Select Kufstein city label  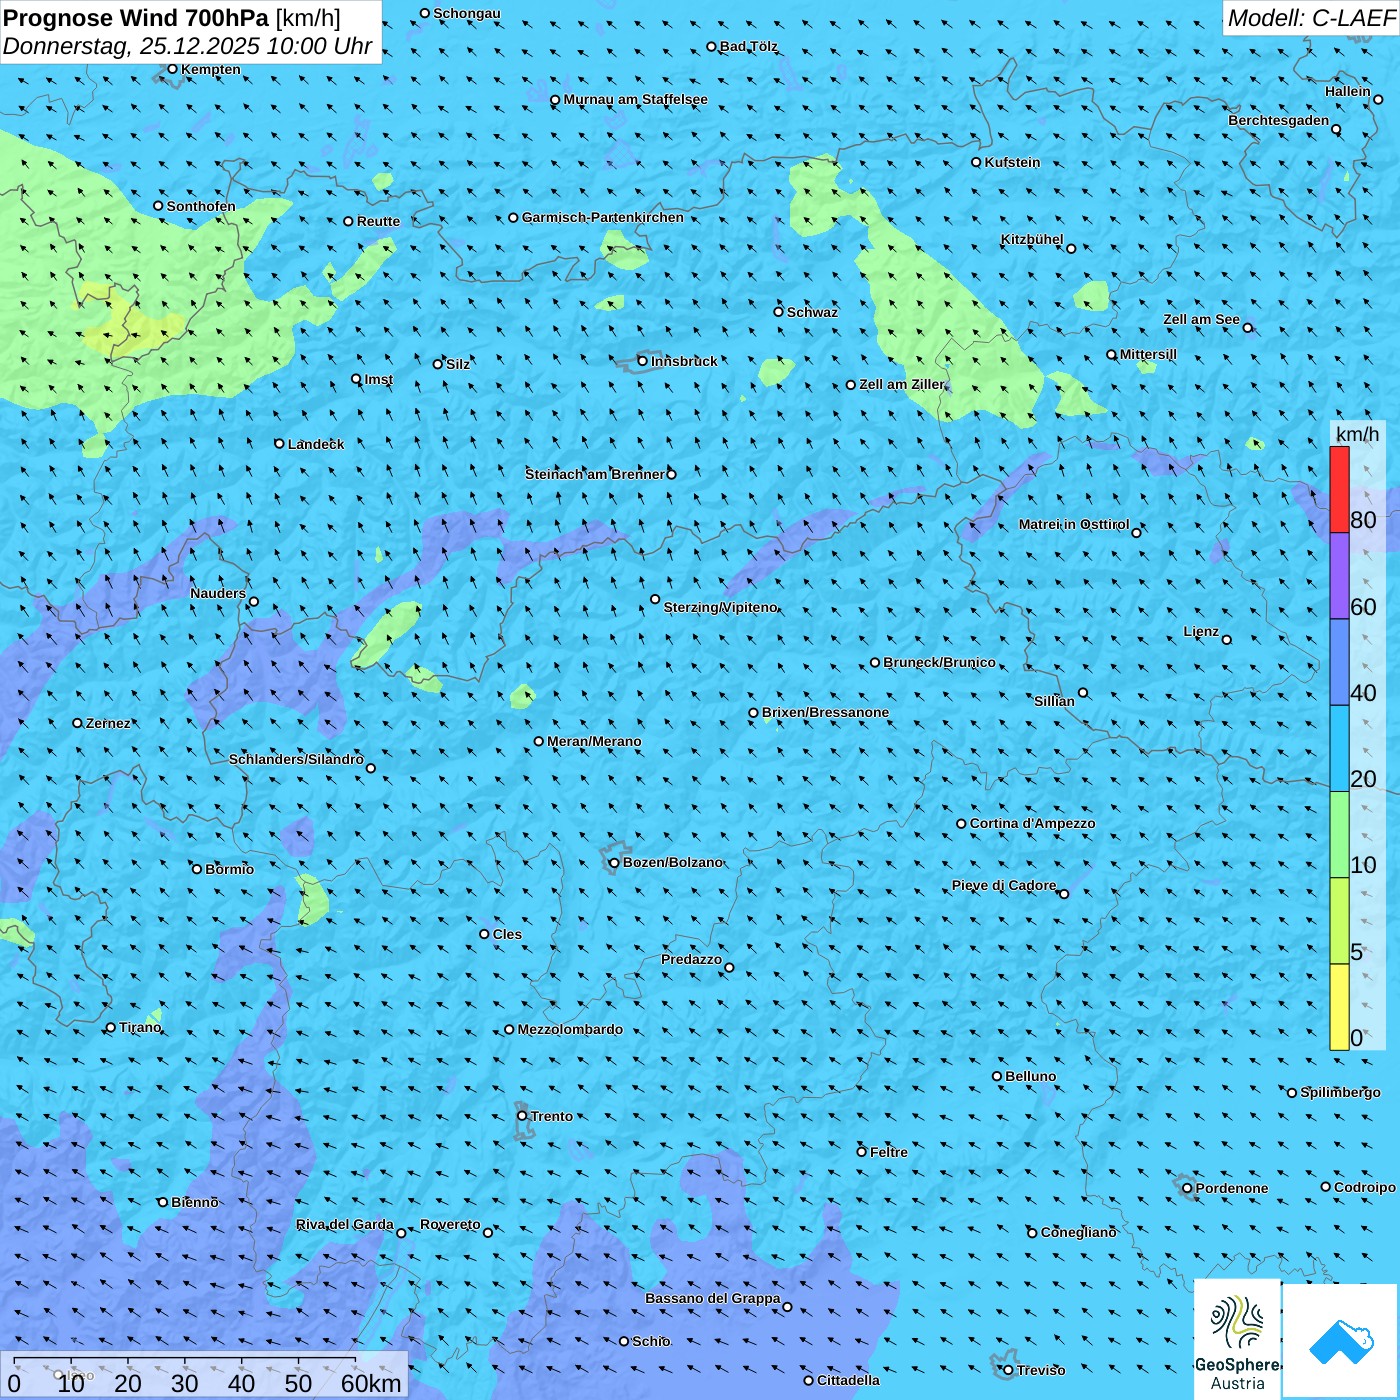click(1012, 162)
